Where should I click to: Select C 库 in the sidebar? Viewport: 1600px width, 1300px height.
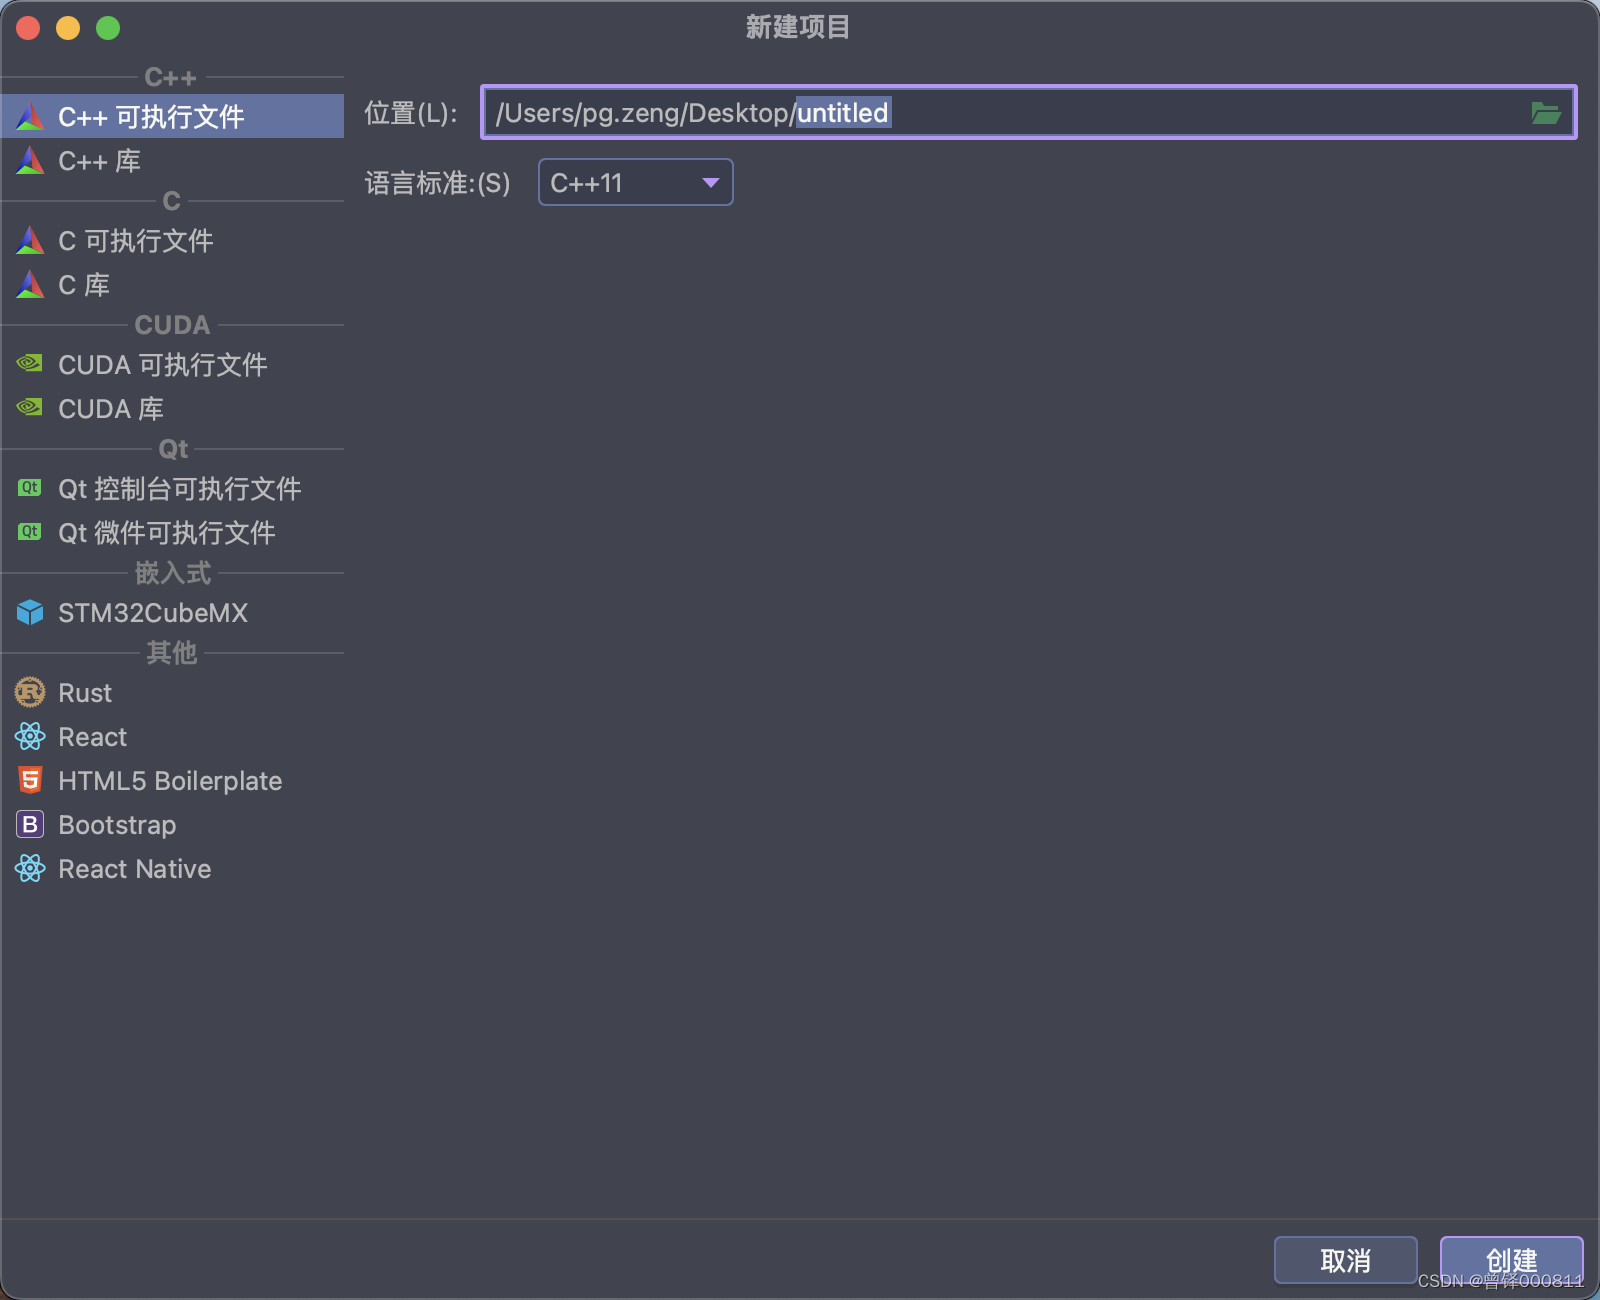point(85,285)
